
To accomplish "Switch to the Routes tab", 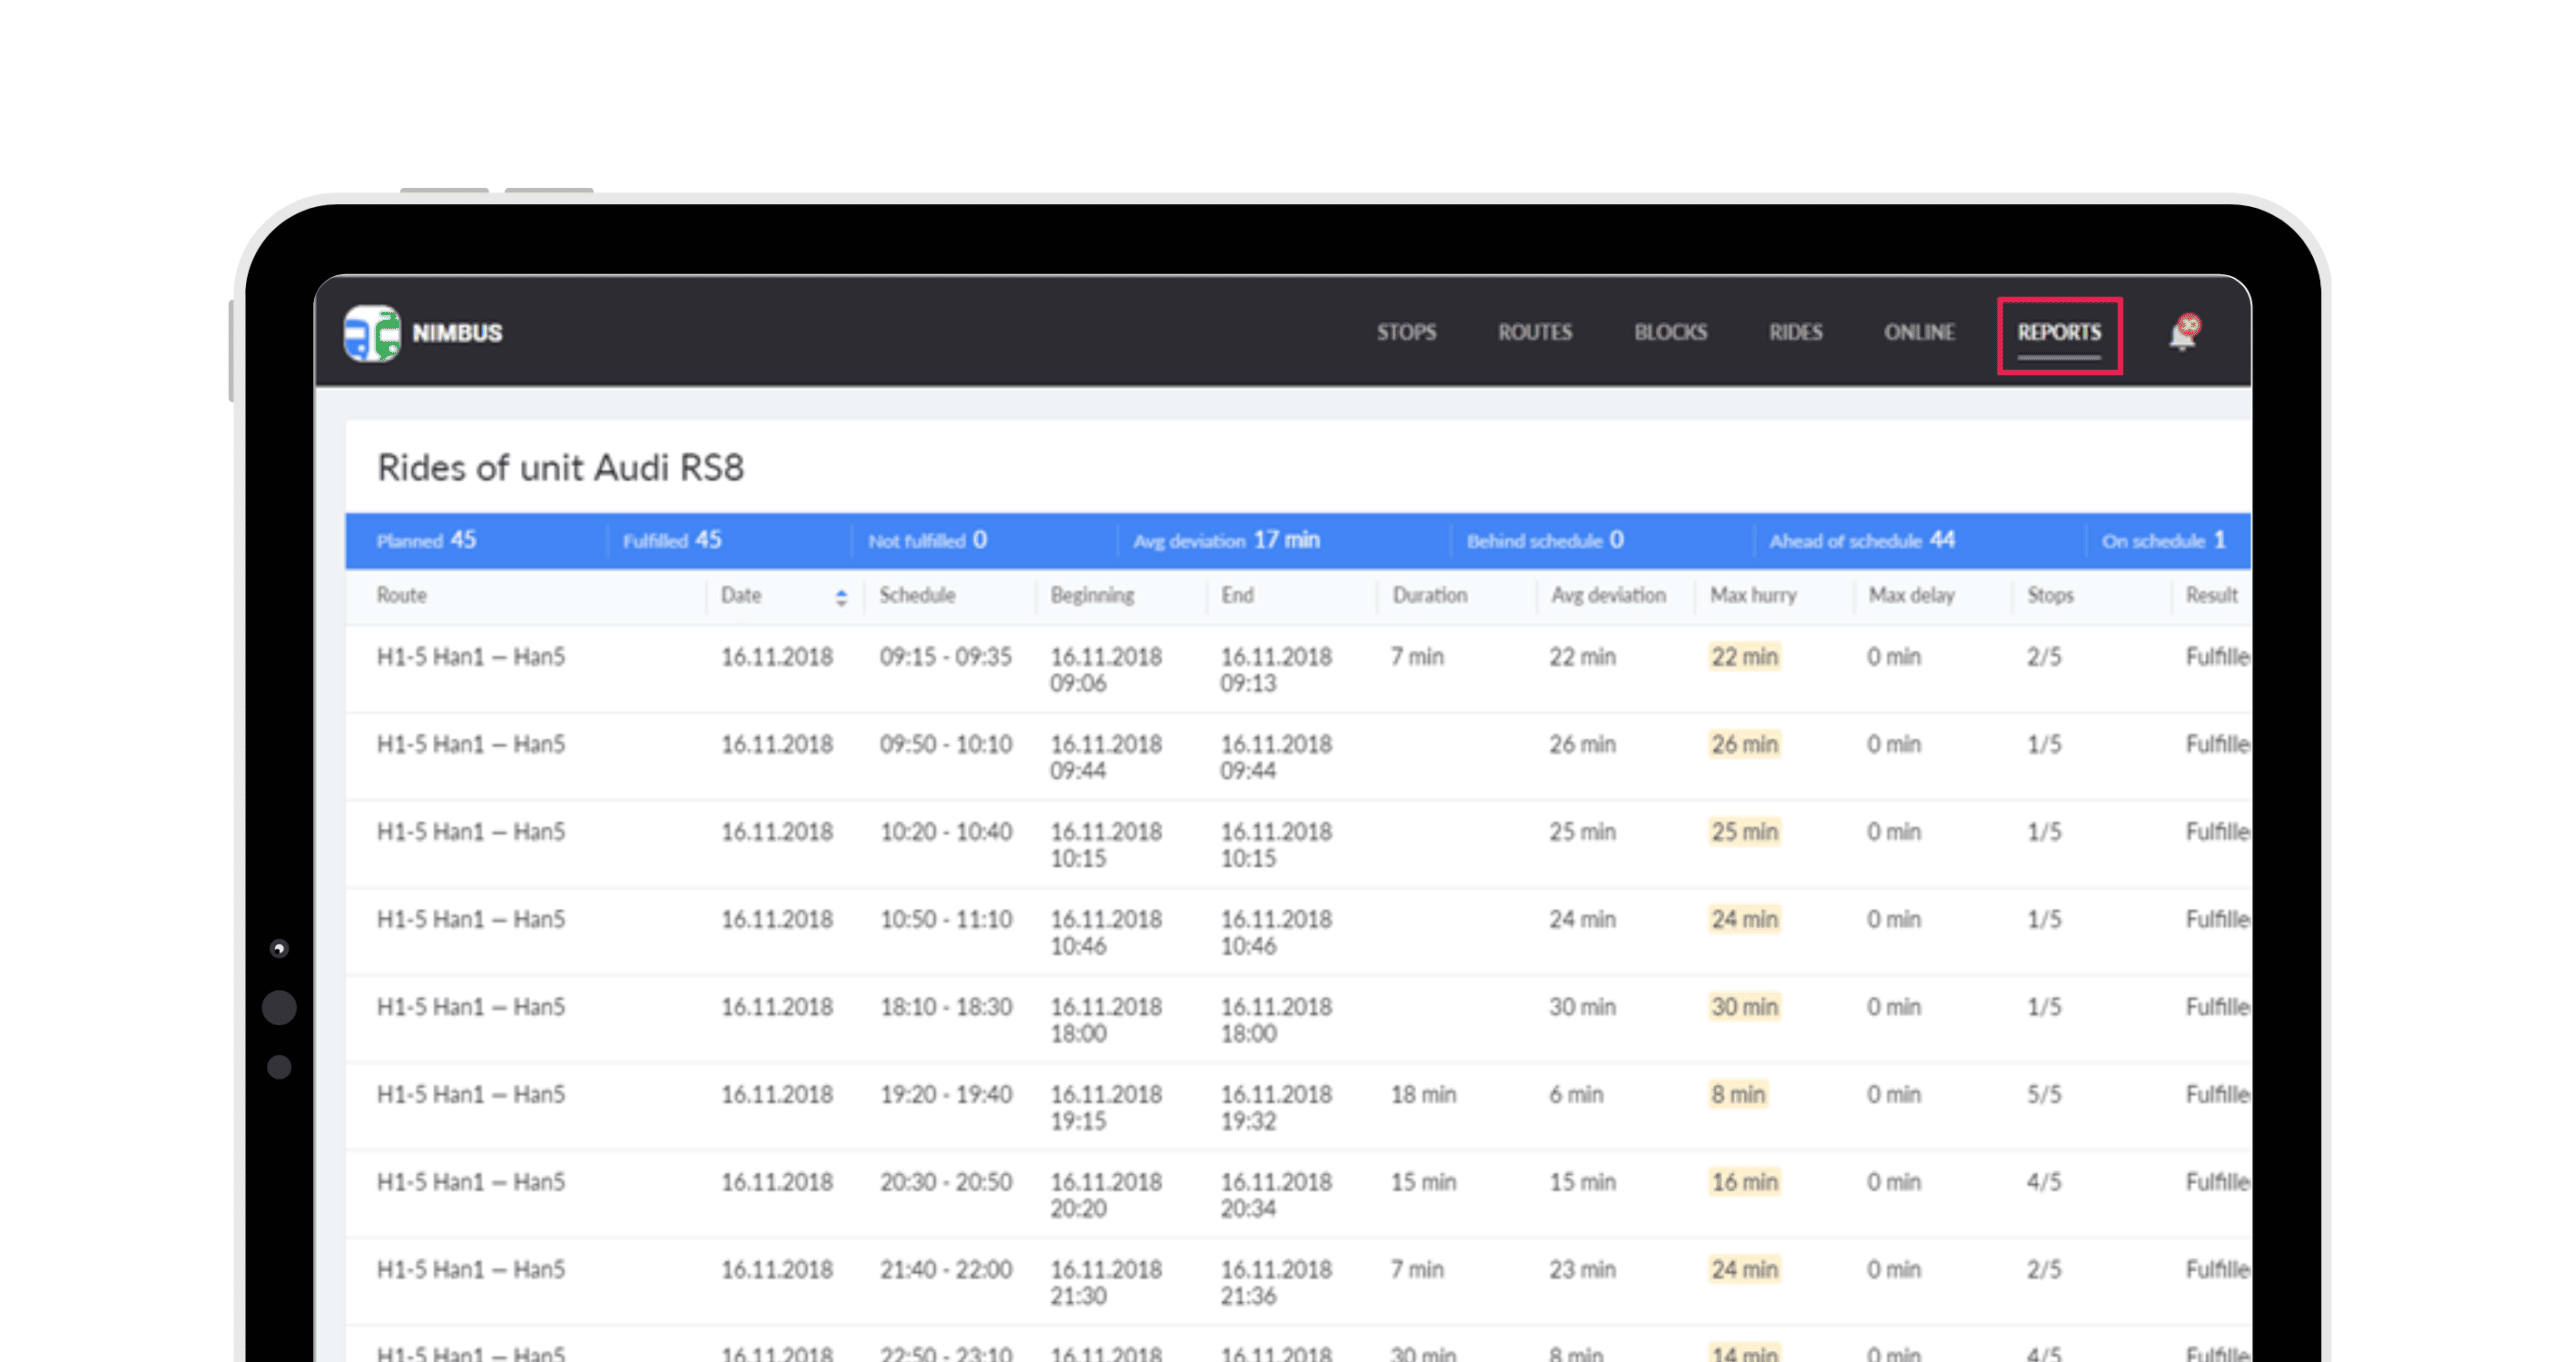I will (x=1534, y=332).
